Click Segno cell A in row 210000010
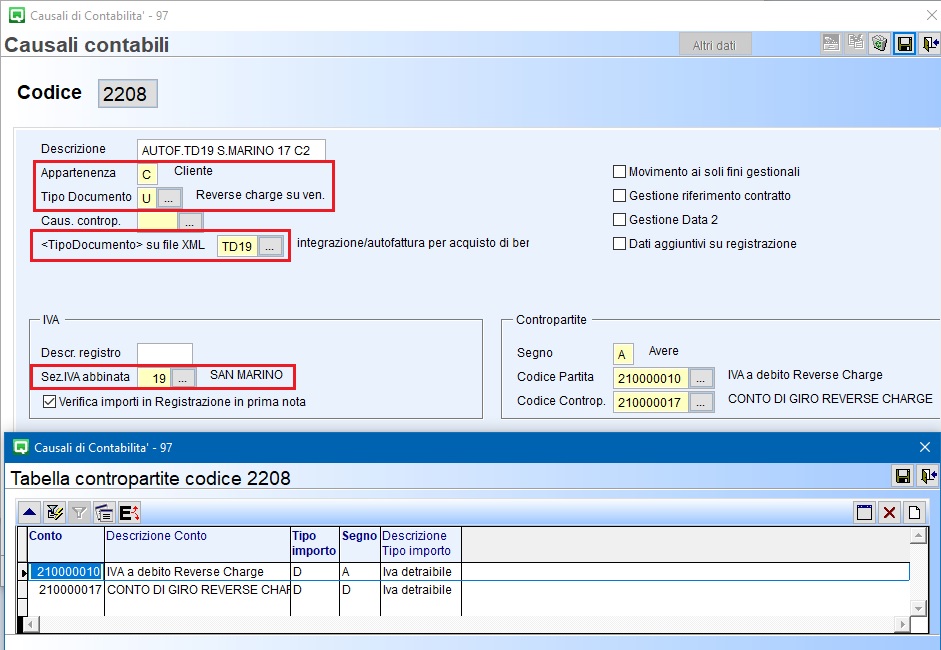The image size is (941, 650). [x=359, y=571]
